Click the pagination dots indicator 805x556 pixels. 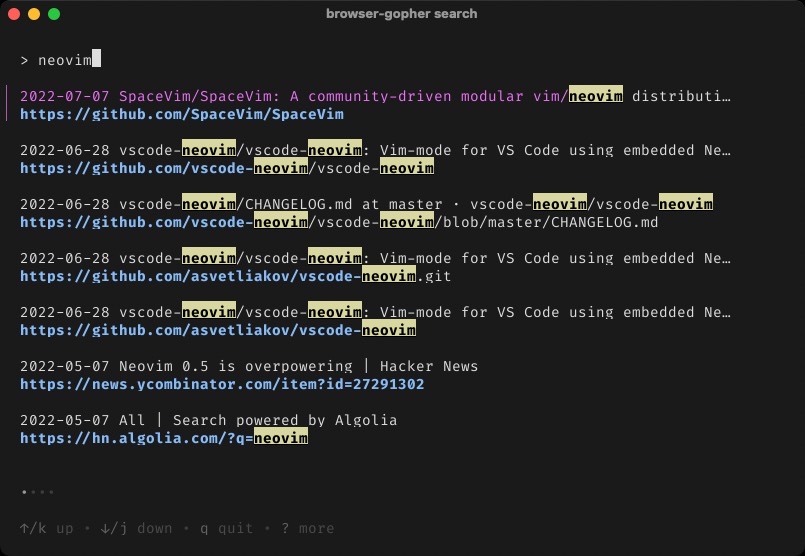tap(38, 492)
